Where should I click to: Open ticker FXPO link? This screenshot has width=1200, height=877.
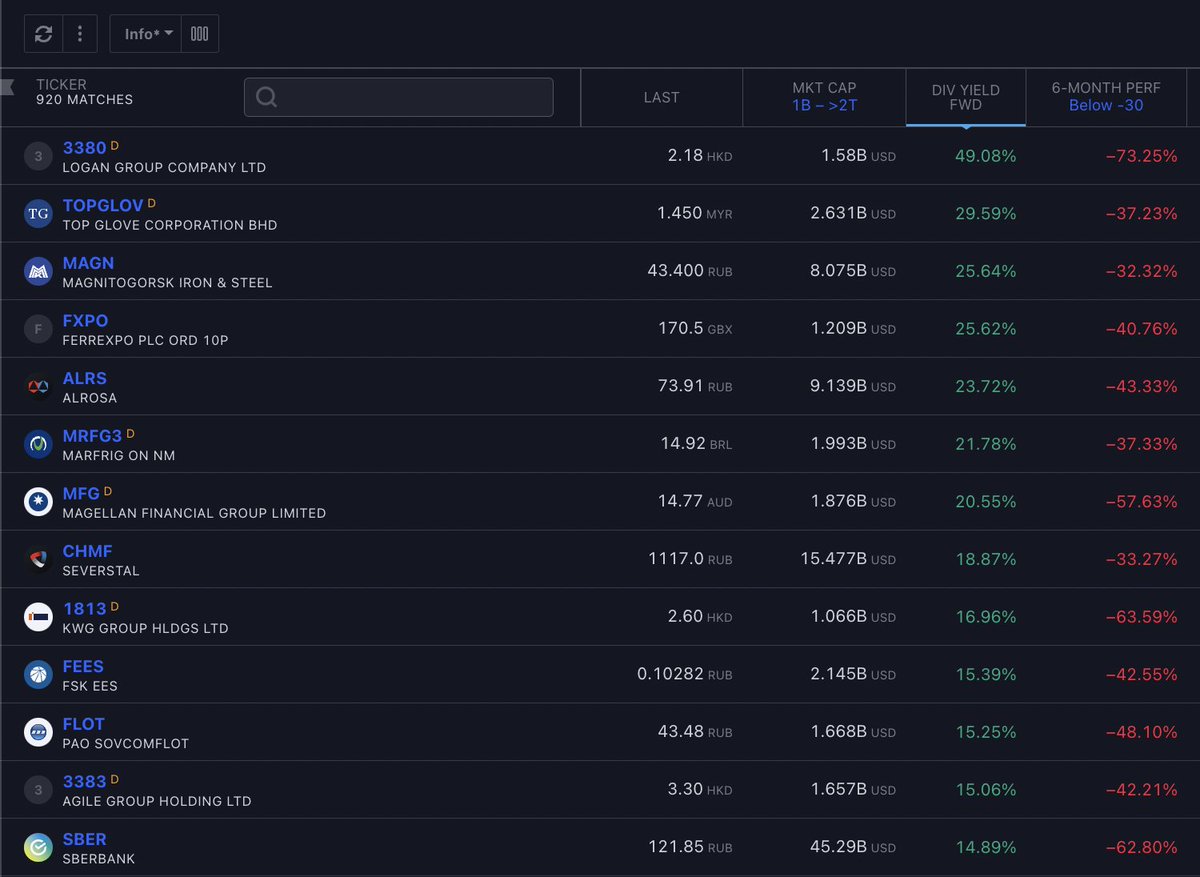(x=85, y=321)
